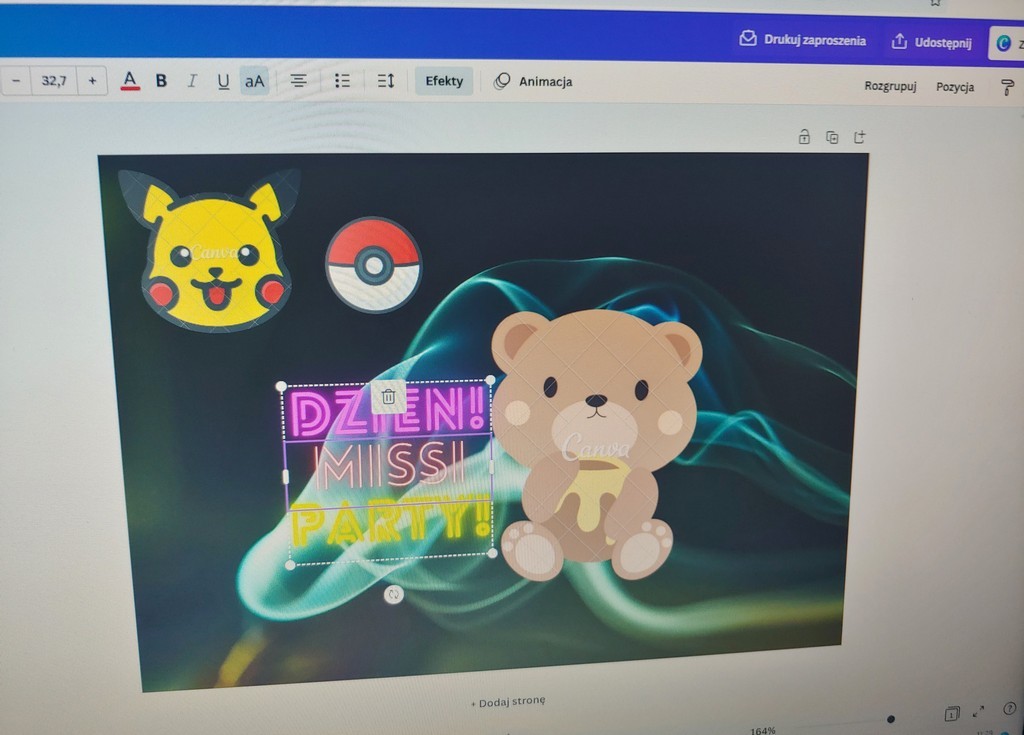Open the page grid view icon
Image resolution: width=1024 pixels, height=735 pixels.
click(952, 713)
